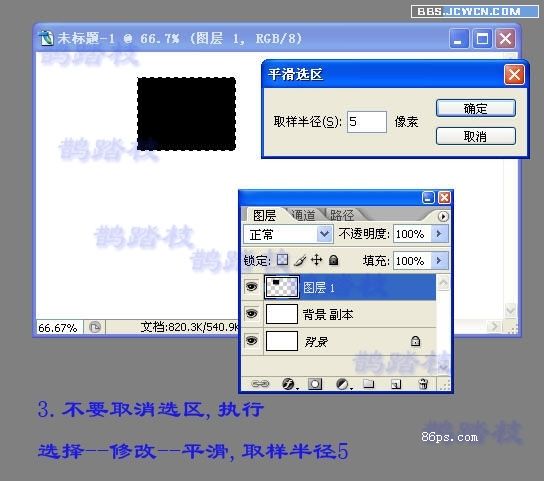Select the 背景 layer name

pyautogui.click(x=316, y=342)
